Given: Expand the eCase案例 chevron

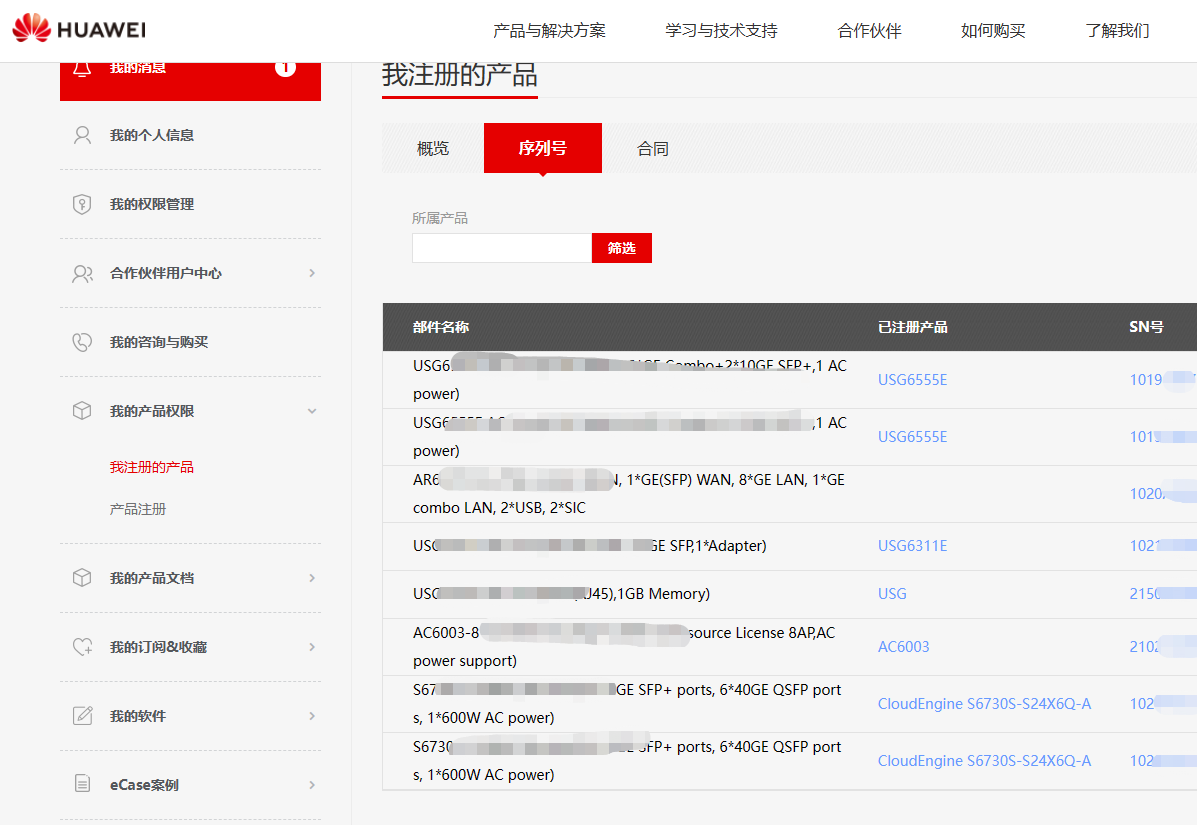Looking at the screenshot, I should pyautogui.click(x=311, y=785).
